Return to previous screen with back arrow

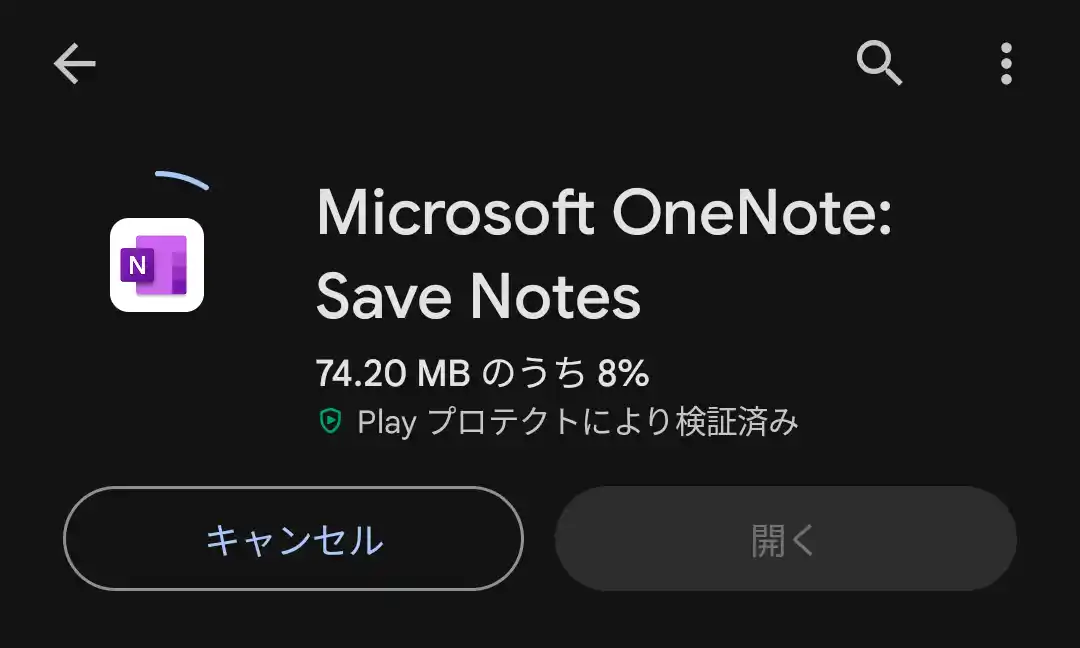(72, 64)
